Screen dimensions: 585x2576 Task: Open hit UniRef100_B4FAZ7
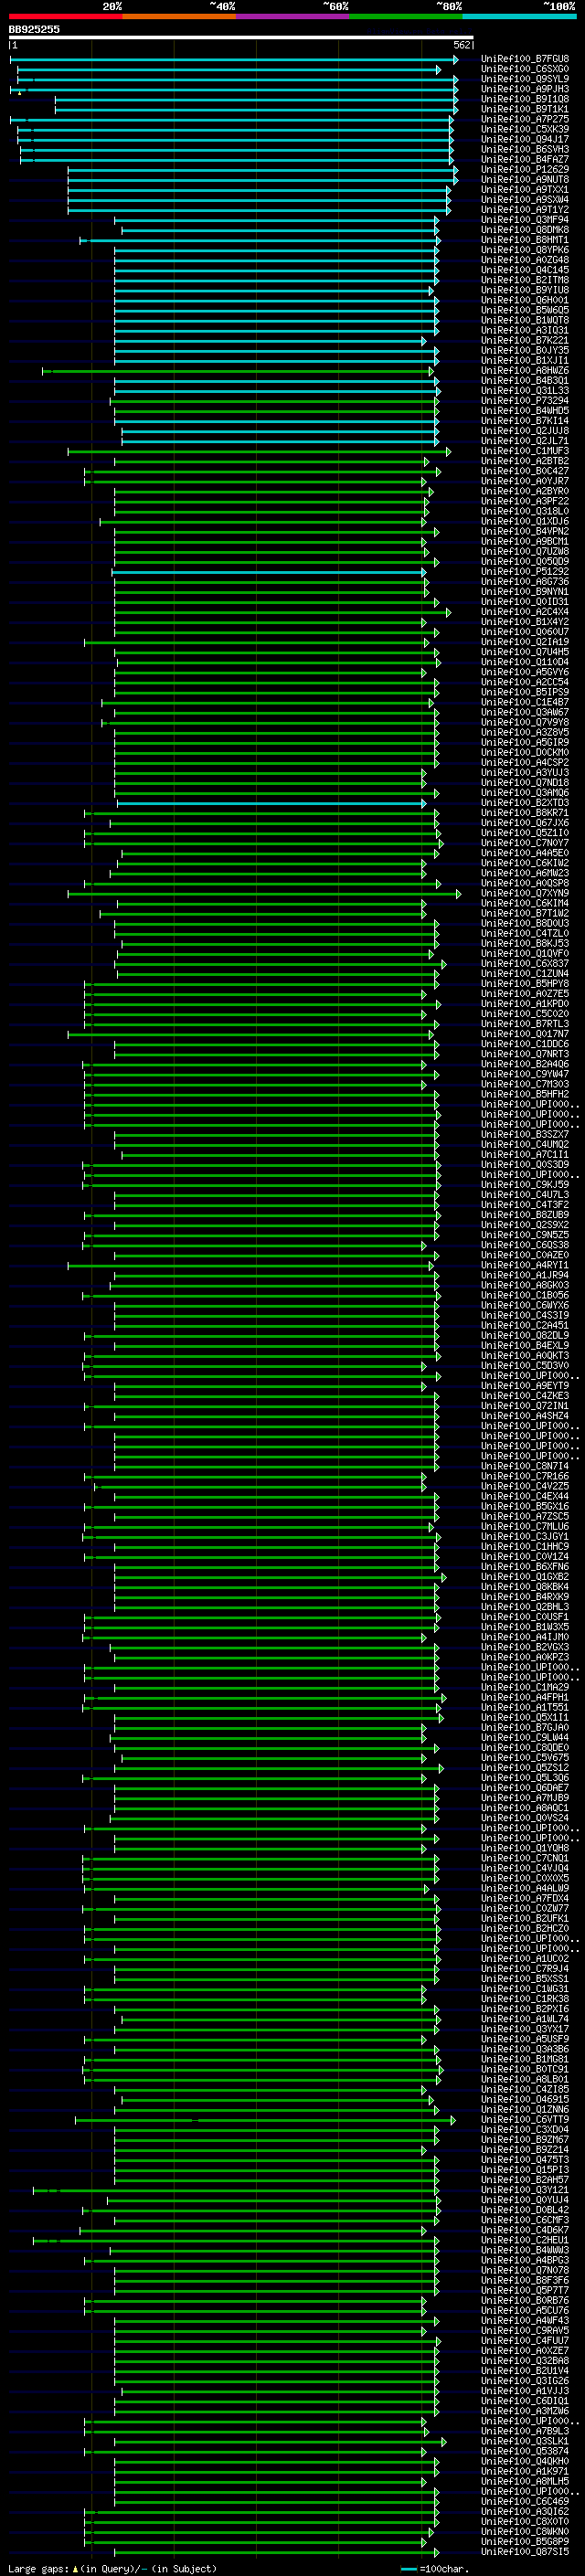pos(525,159)
